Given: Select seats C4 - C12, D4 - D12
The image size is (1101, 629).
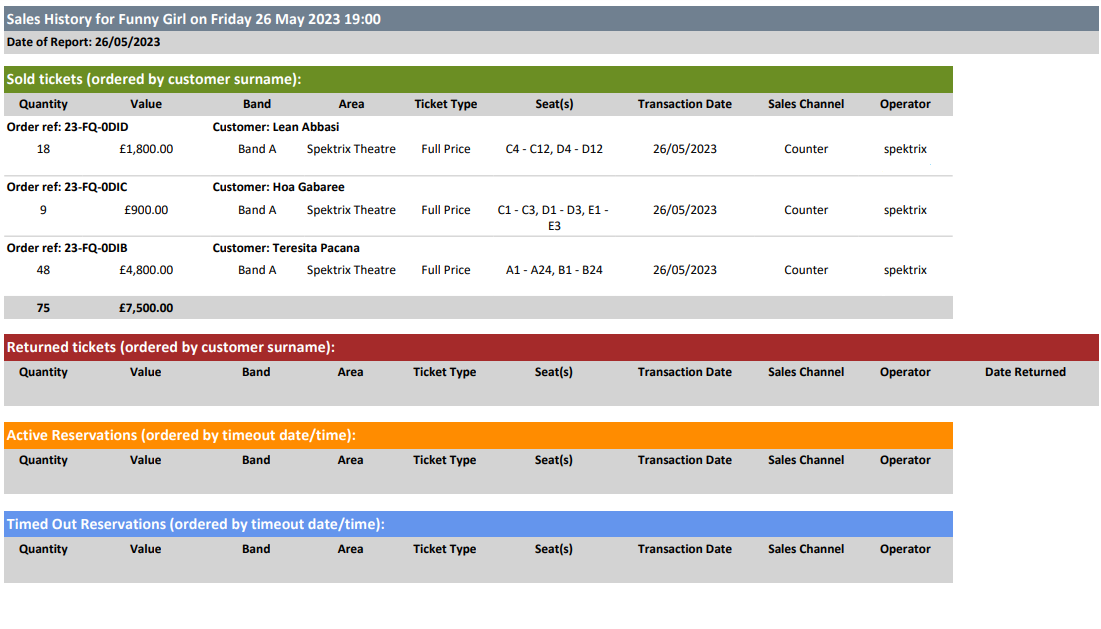Looking at the screenshot, I should [x=554, y=149].
